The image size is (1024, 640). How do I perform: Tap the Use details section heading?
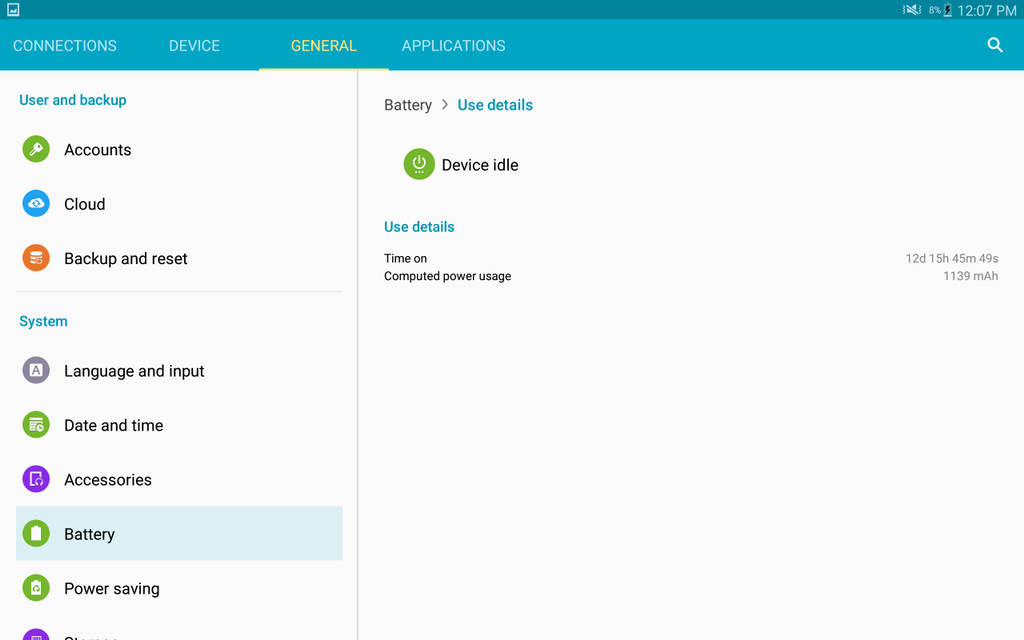(x=419, y=227)
